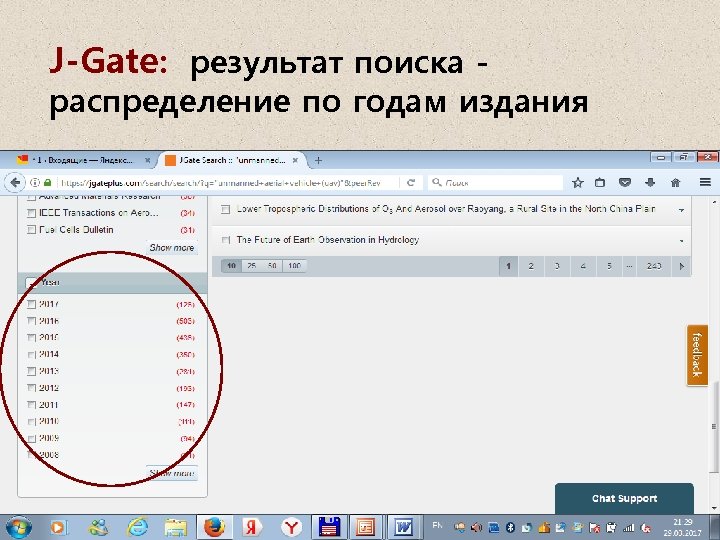
Task: Show 10 results per page
Action: (231, 266)
